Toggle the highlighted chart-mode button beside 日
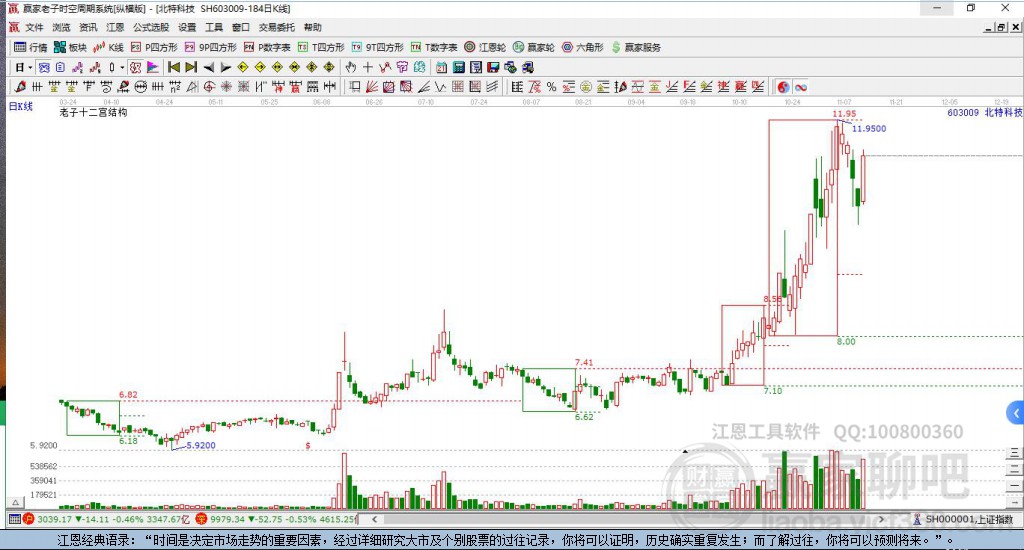 (44, 67)
